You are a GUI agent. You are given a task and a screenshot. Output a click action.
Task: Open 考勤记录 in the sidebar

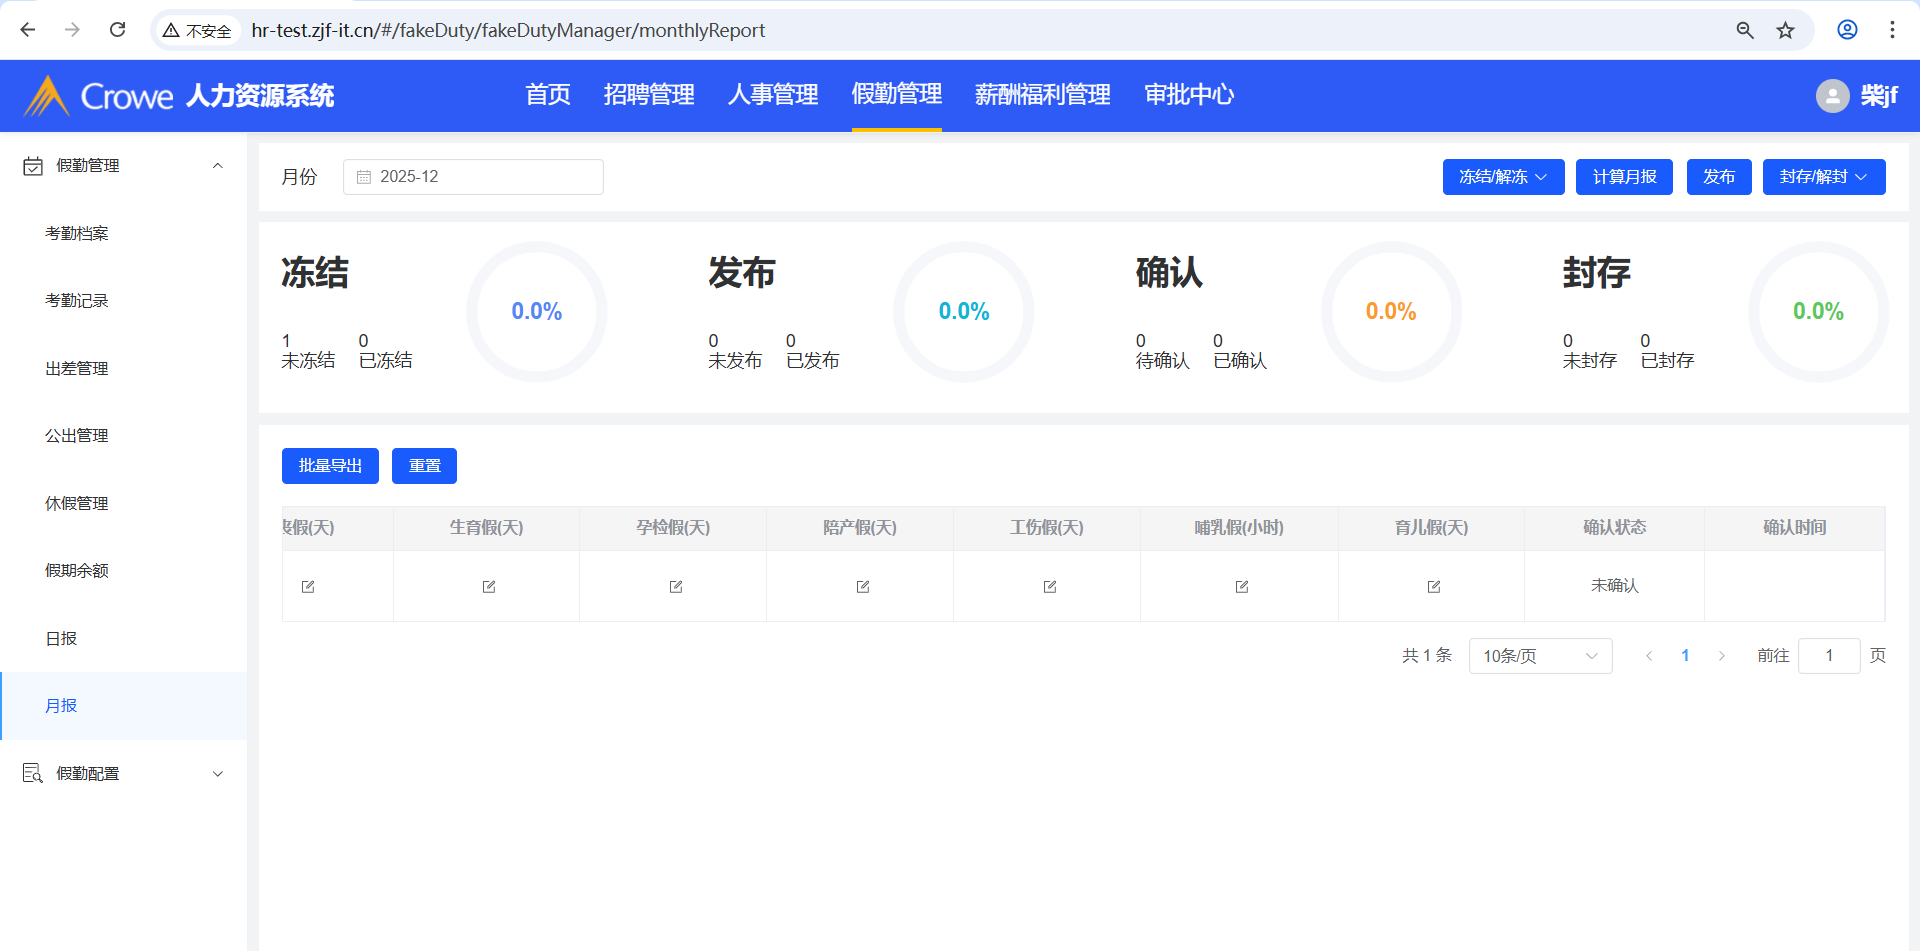pos(77,301)
